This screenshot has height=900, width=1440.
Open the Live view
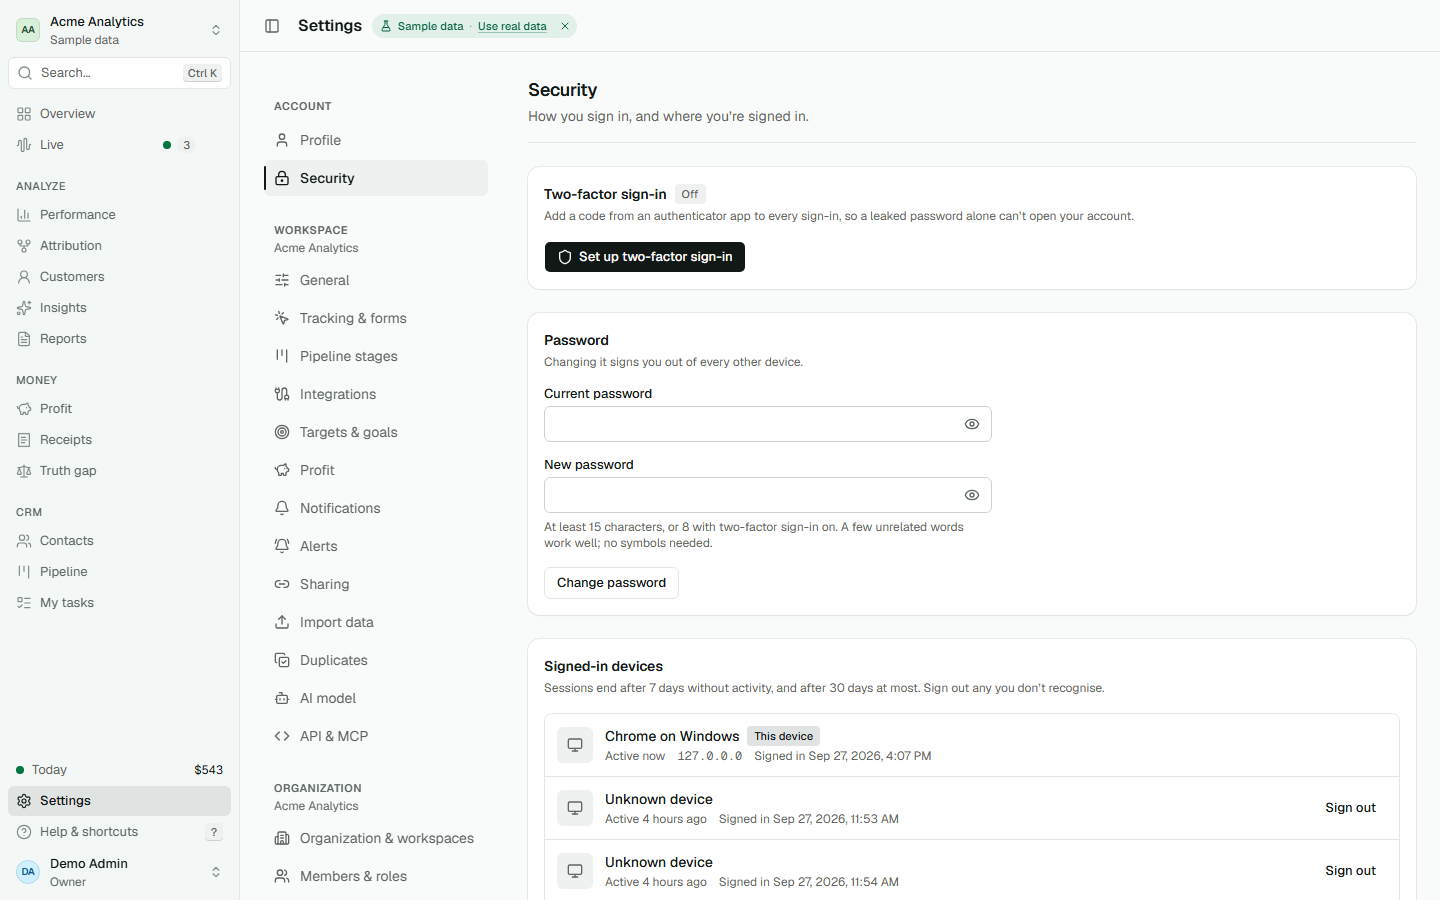119,145
